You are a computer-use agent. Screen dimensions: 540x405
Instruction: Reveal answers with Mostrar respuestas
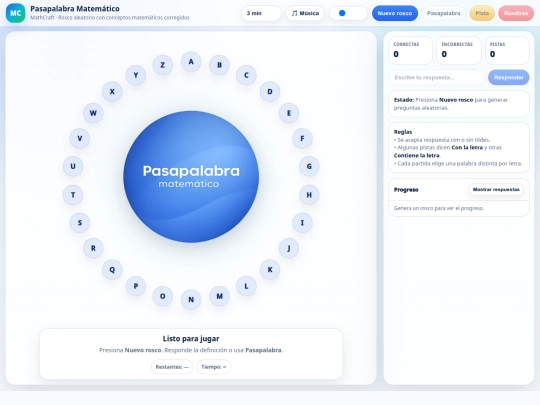pos(496,189)
